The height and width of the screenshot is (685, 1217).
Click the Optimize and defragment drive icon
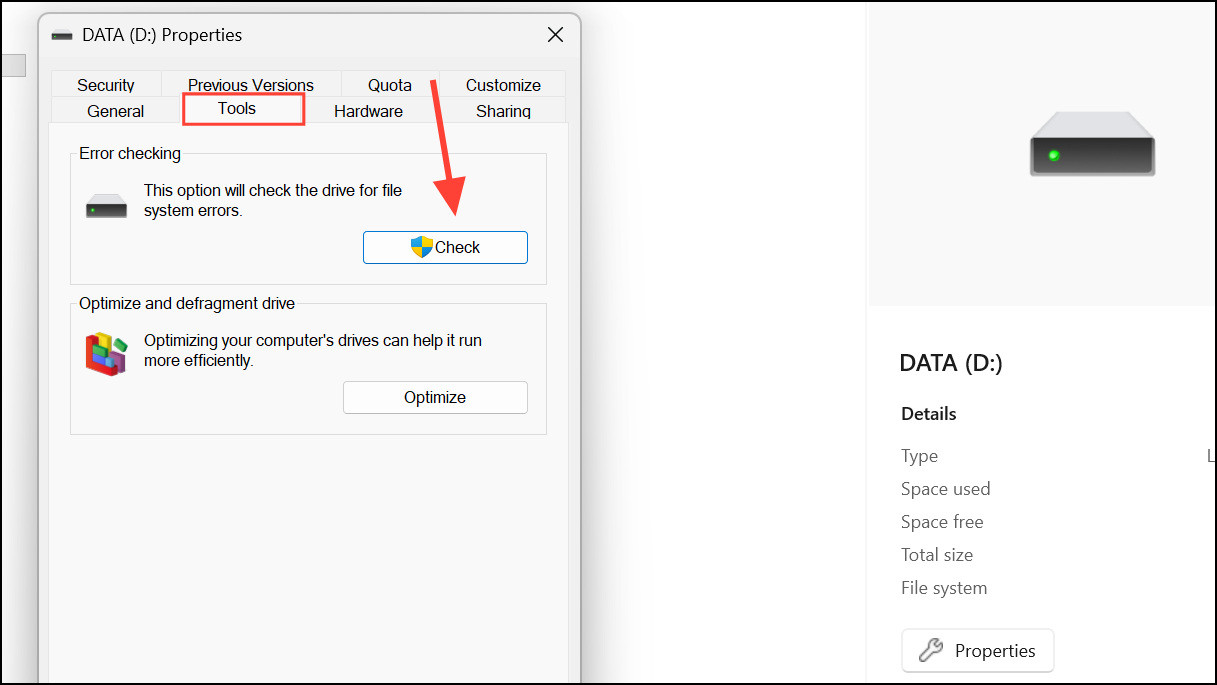tap(106, 352)
